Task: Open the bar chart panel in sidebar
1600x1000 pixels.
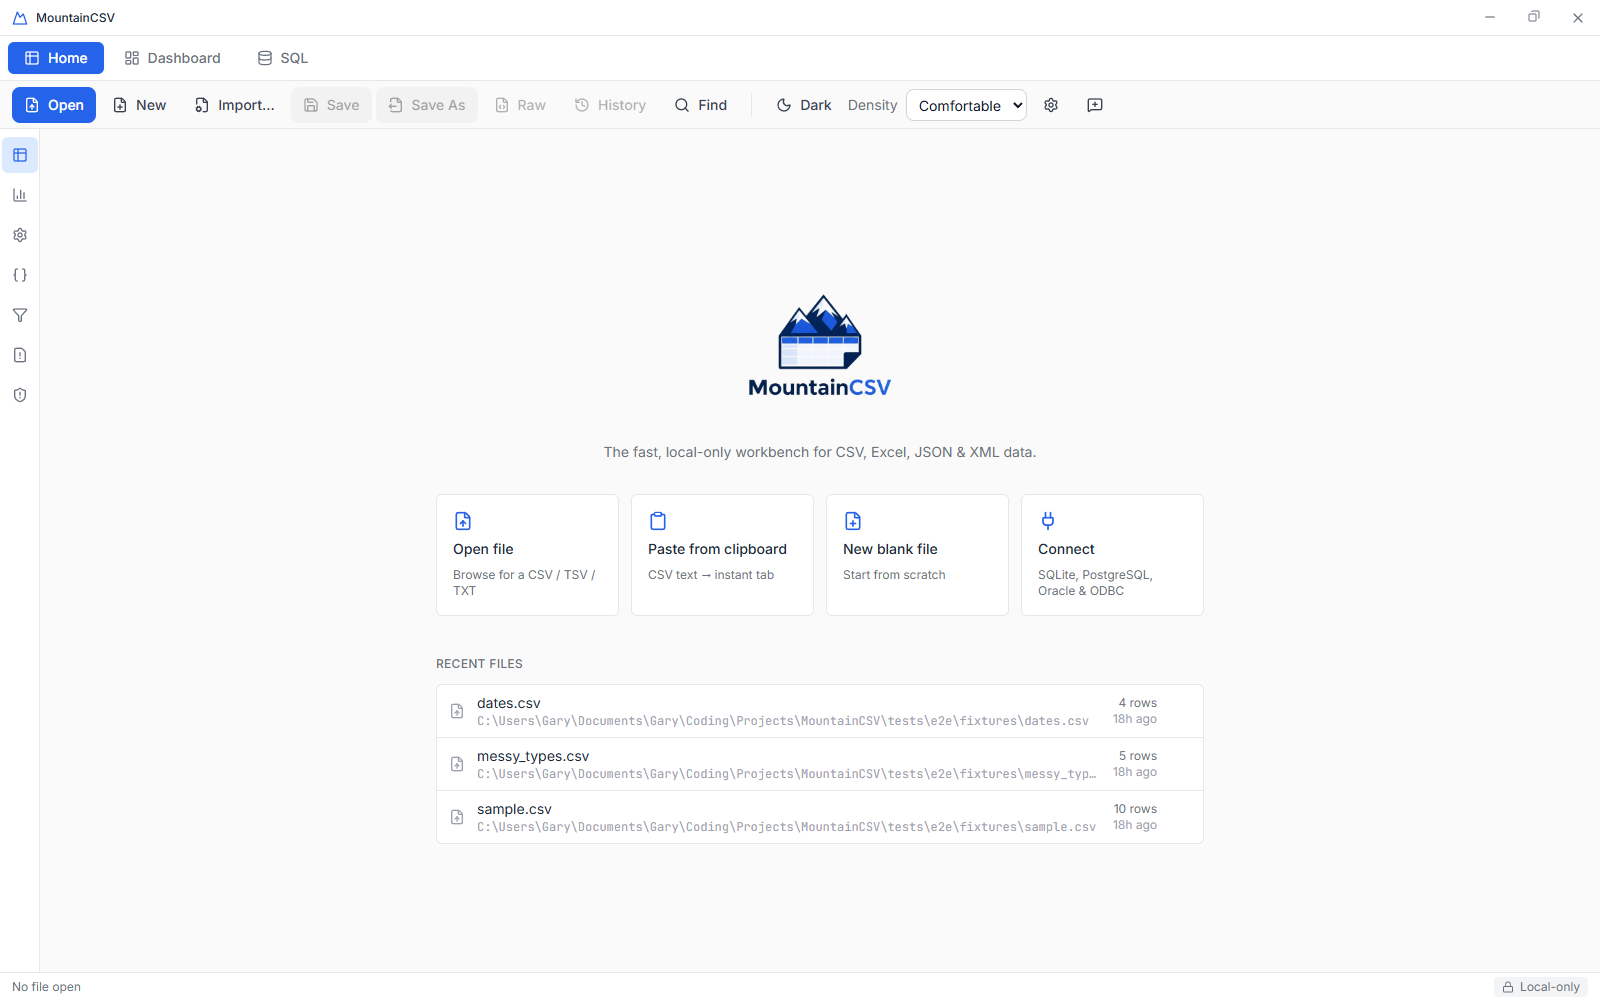Action: click(20, 195)
